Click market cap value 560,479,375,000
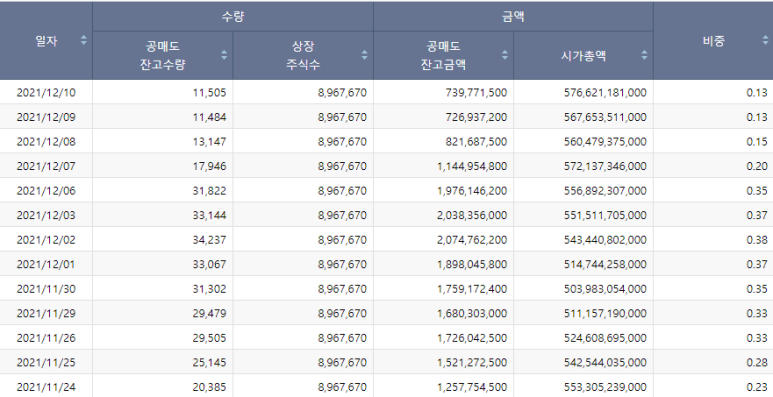773x397 pixels. pyautogui.click(x=605, y=142)
